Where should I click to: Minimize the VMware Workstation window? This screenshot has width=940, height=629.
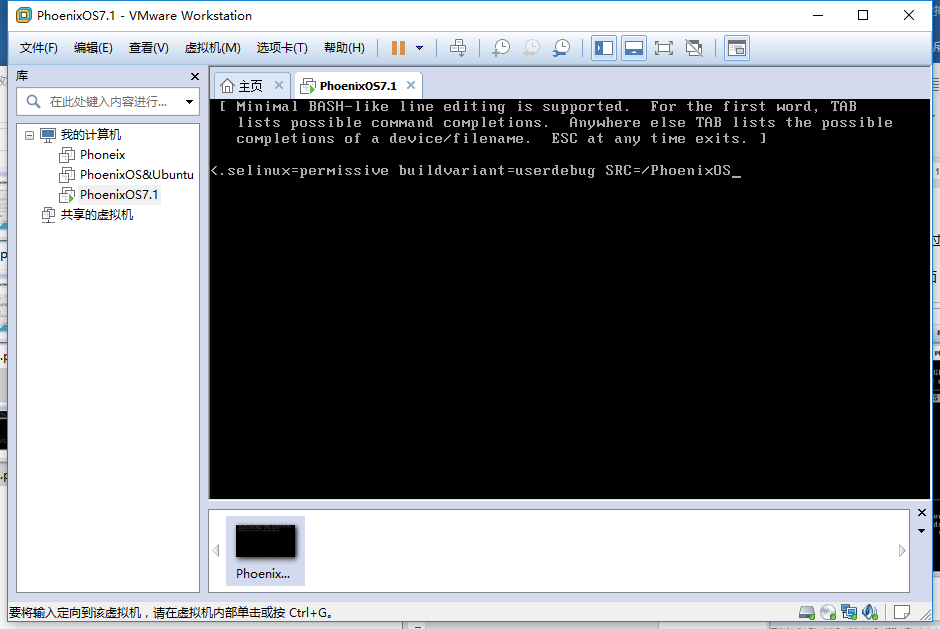[818, 15]
